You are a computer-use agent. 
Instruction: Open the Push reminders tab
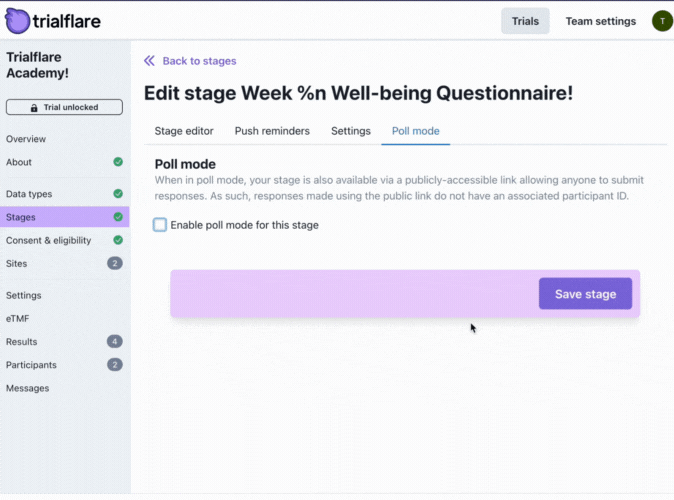[272, 131]
